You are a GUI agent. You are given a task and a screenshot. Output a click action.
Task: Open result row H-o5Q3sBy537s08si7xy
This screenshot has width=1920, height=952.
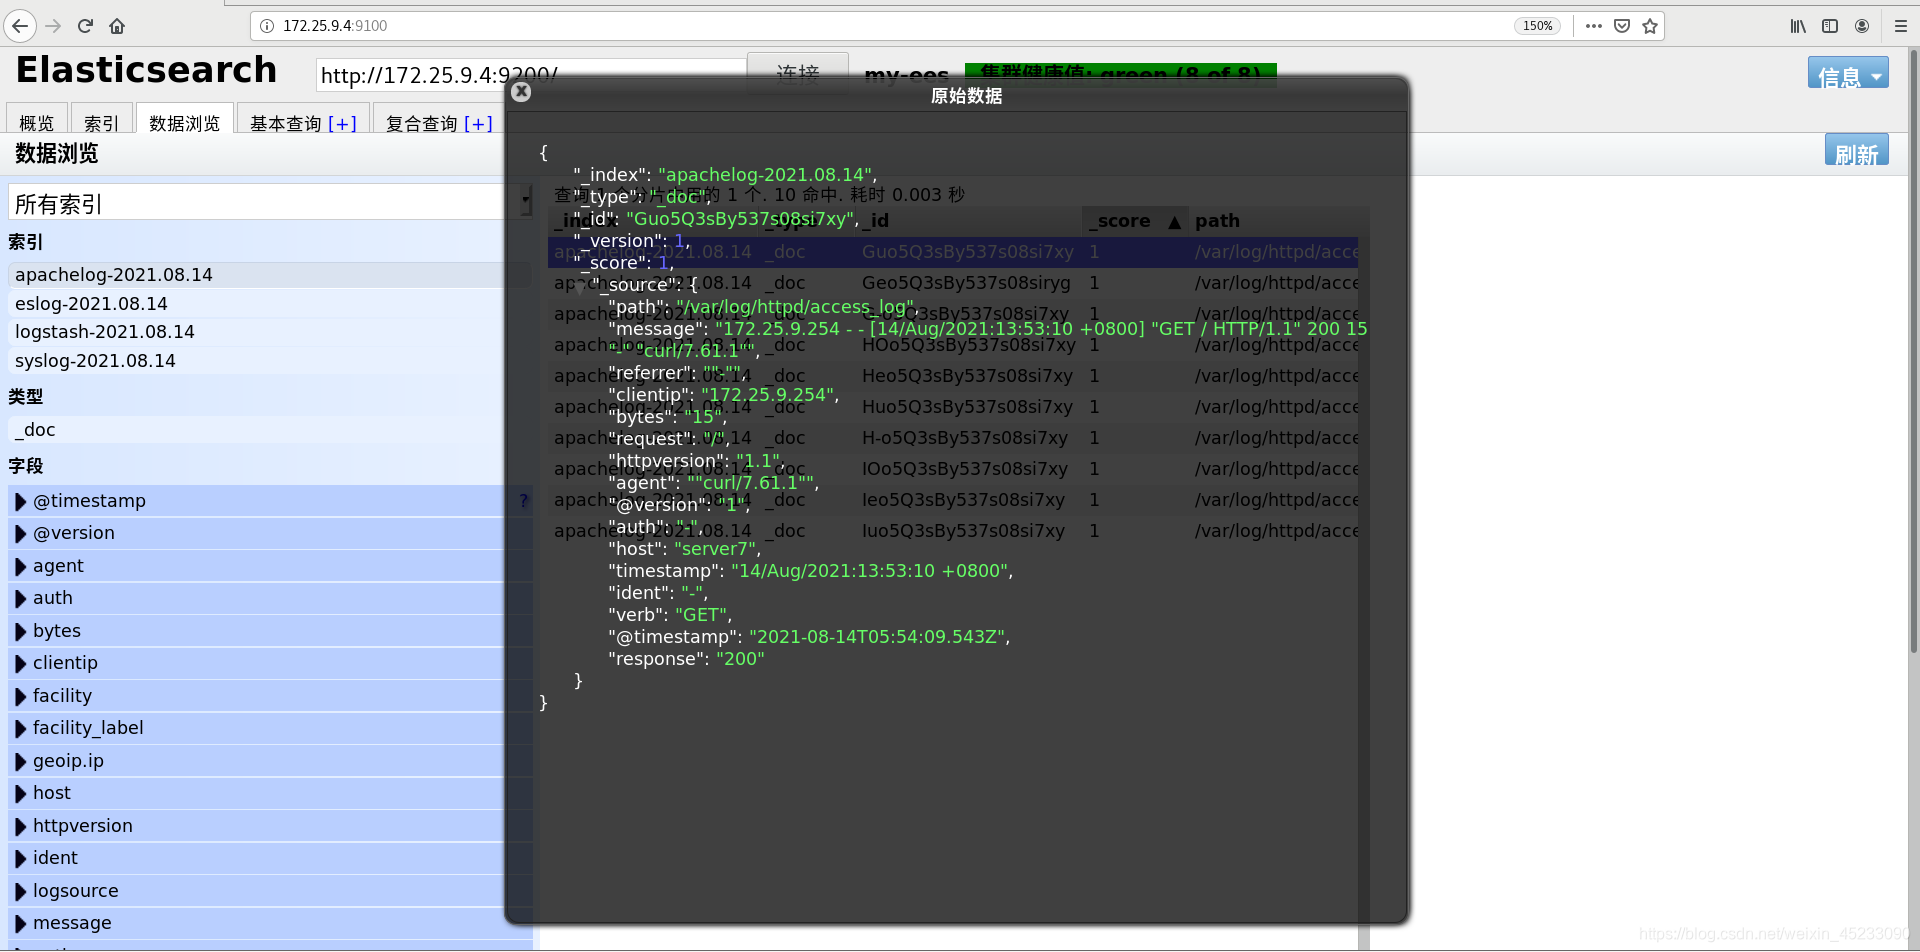(953, 438)
